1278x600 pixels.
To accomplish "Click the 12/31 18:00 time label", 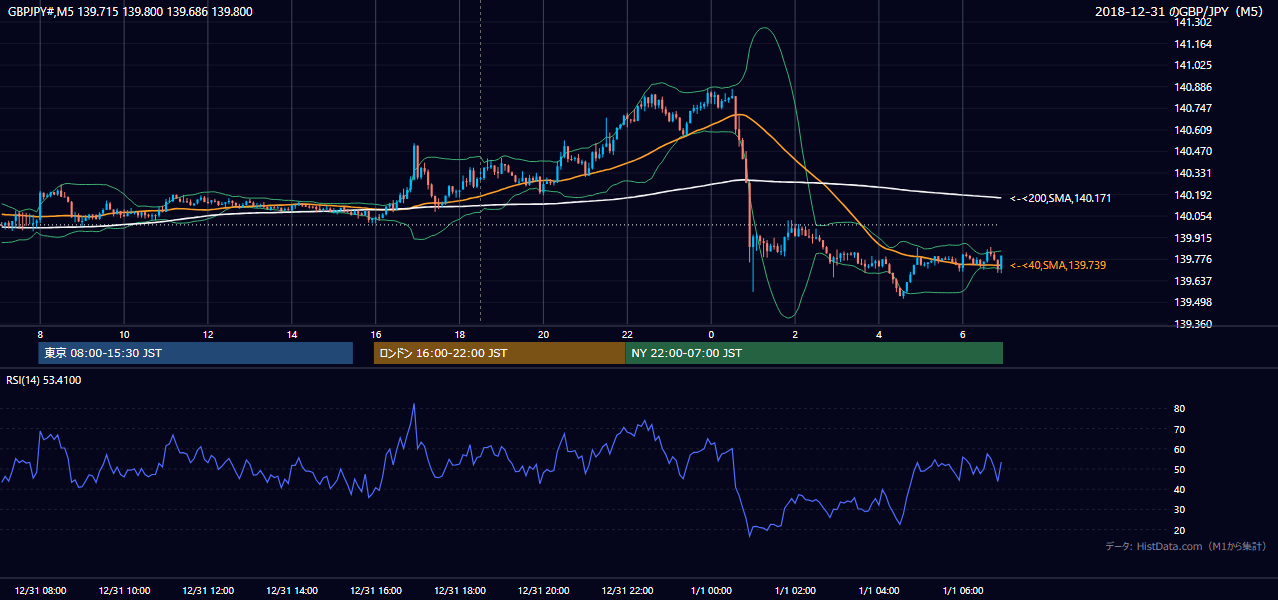I will pyautogui.click(x=460, y=590).
